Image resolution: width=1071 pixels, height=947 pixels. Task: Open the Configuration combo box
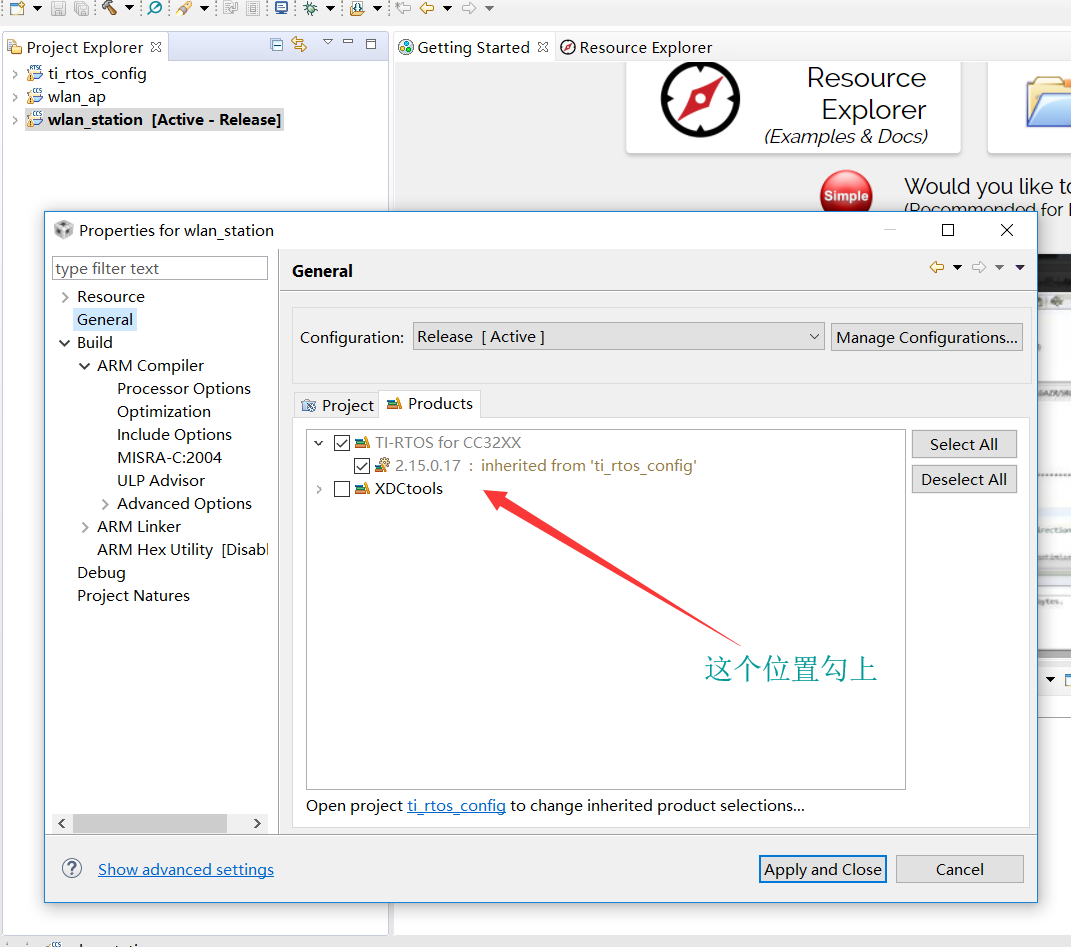click(x=618, y=337)
